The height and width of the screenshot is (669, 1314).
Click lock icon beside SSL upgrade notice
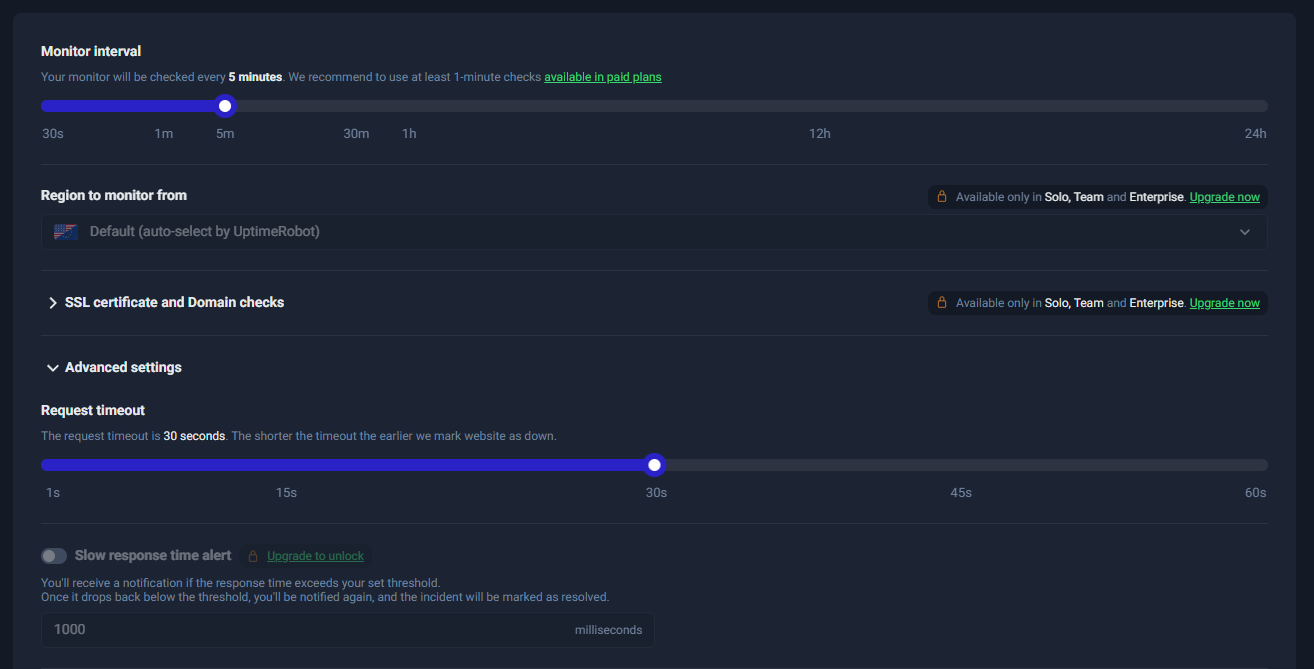(941, 302)
